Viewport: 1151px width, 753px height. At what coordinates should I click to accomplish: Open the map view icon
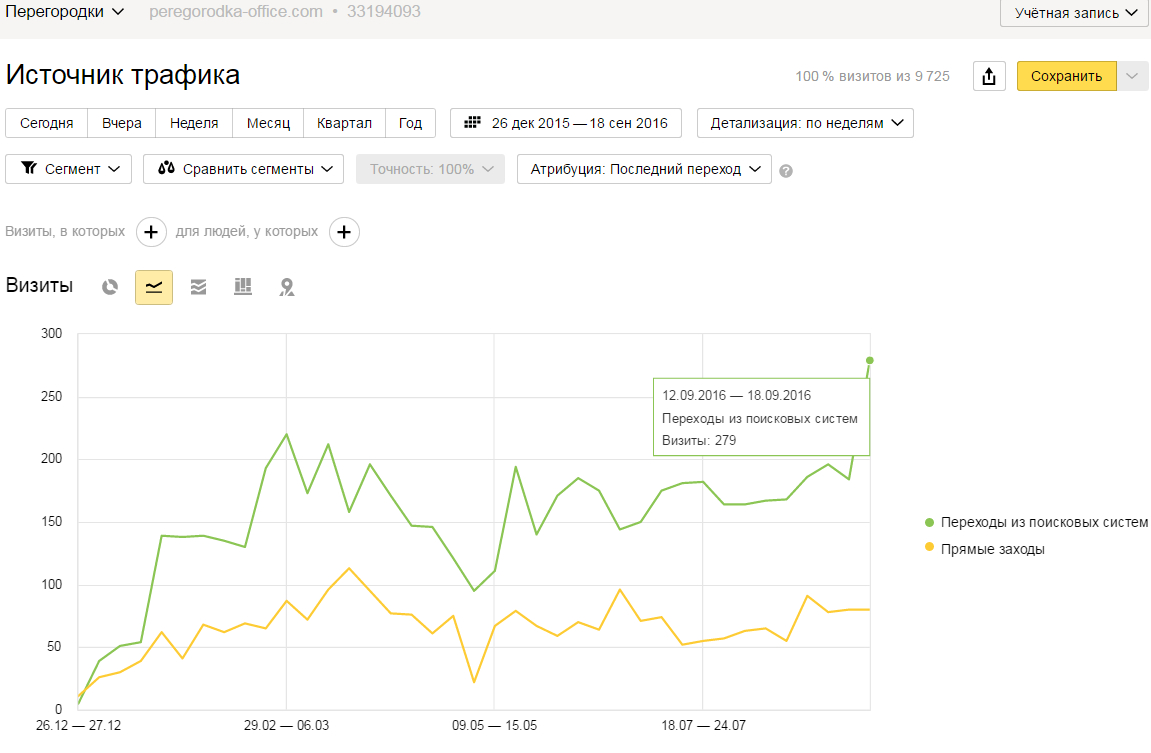(287, 287)
